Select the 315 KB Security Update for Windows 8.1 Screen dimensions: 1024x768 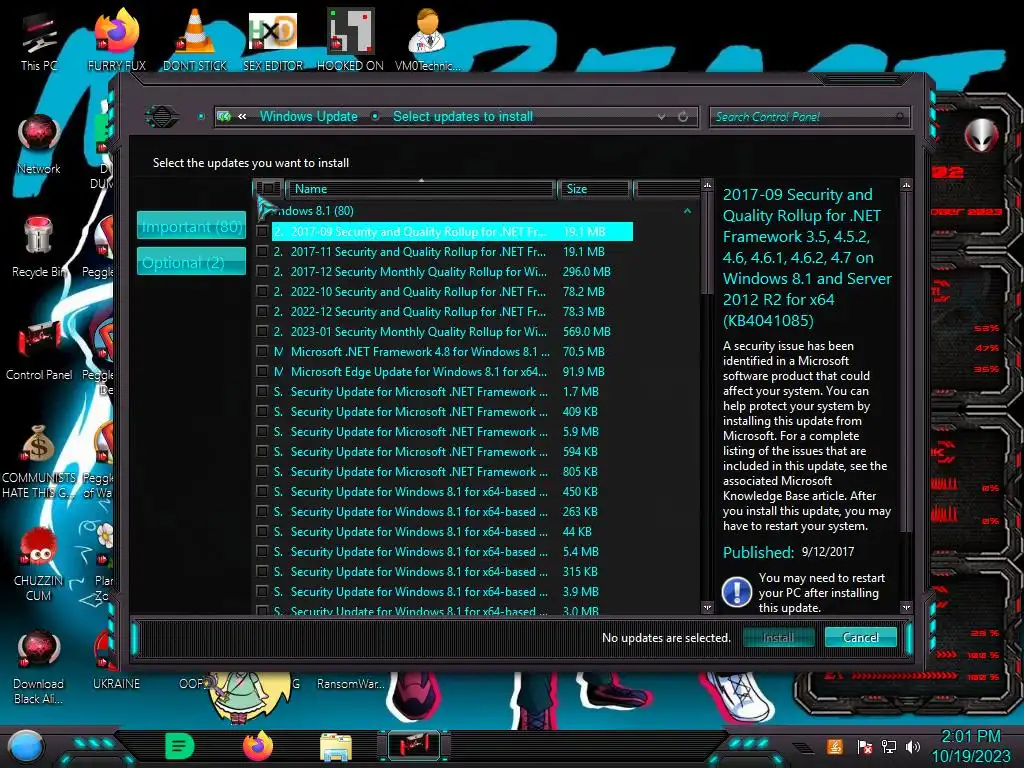(x=444, y=571)
